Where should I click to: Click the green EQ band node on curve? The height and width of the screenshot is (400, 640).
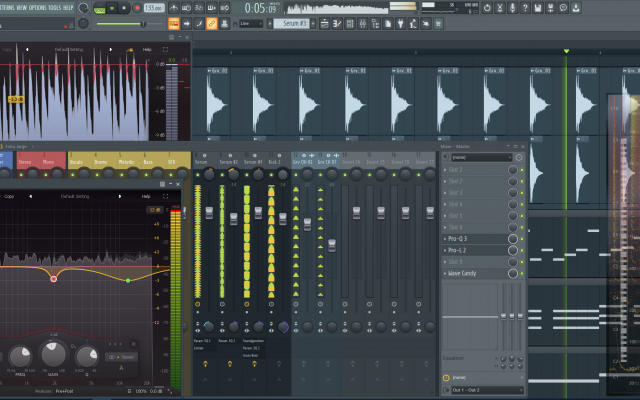[x=128, y=280]
